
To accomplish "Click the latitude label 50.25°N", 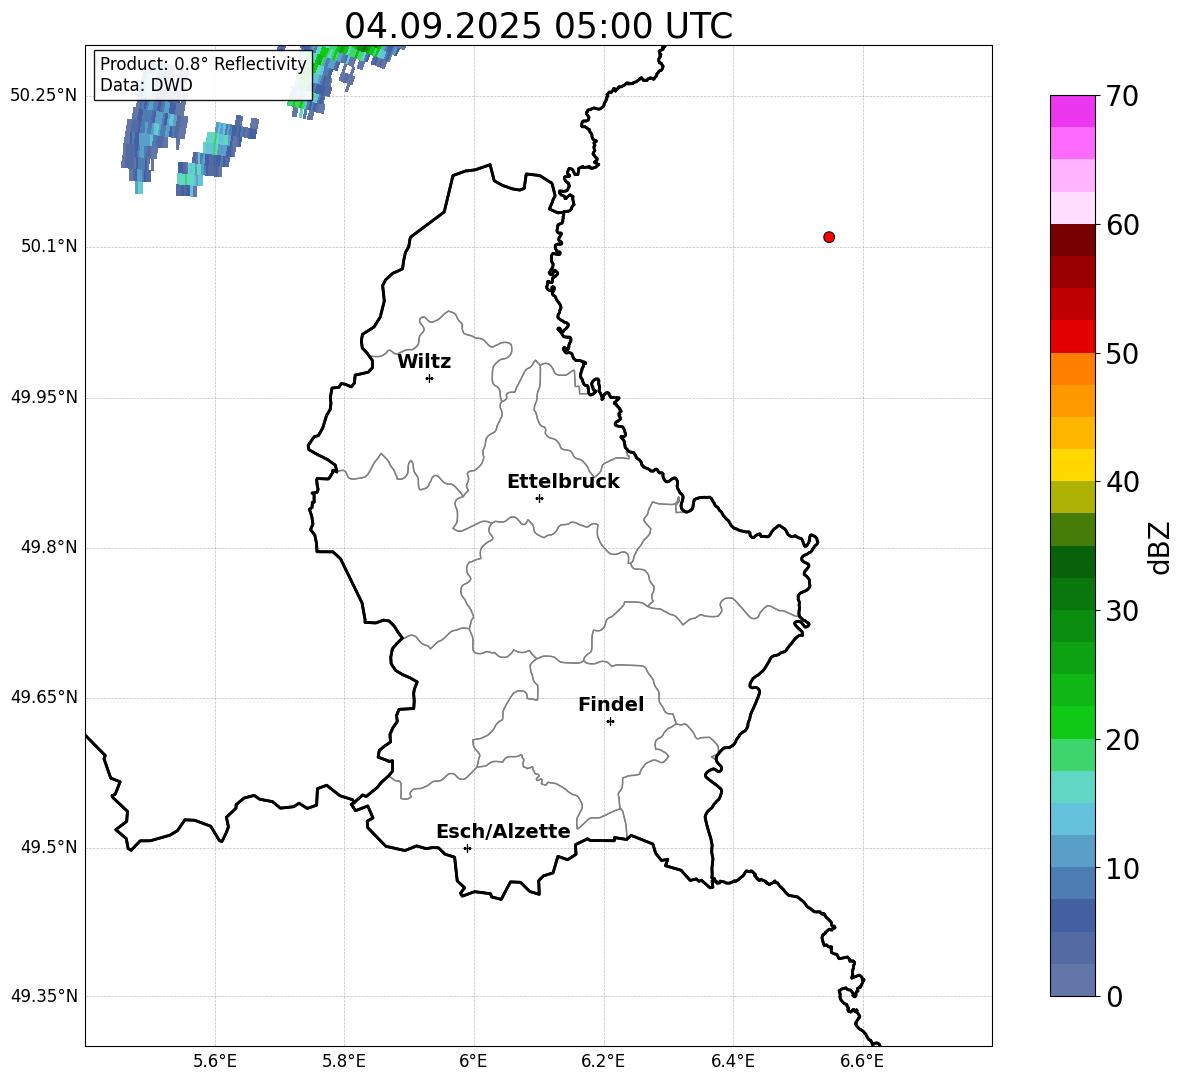I will pos(44,96).
